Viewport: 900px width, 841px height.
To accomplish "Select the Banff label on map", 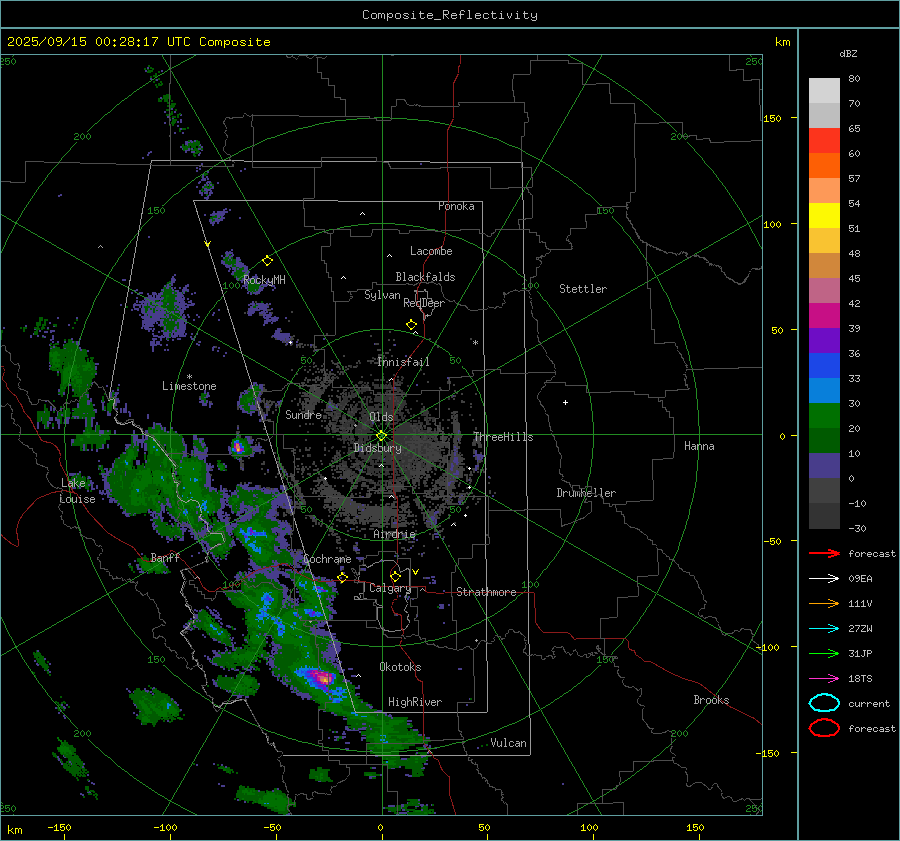I will [165, 557].
